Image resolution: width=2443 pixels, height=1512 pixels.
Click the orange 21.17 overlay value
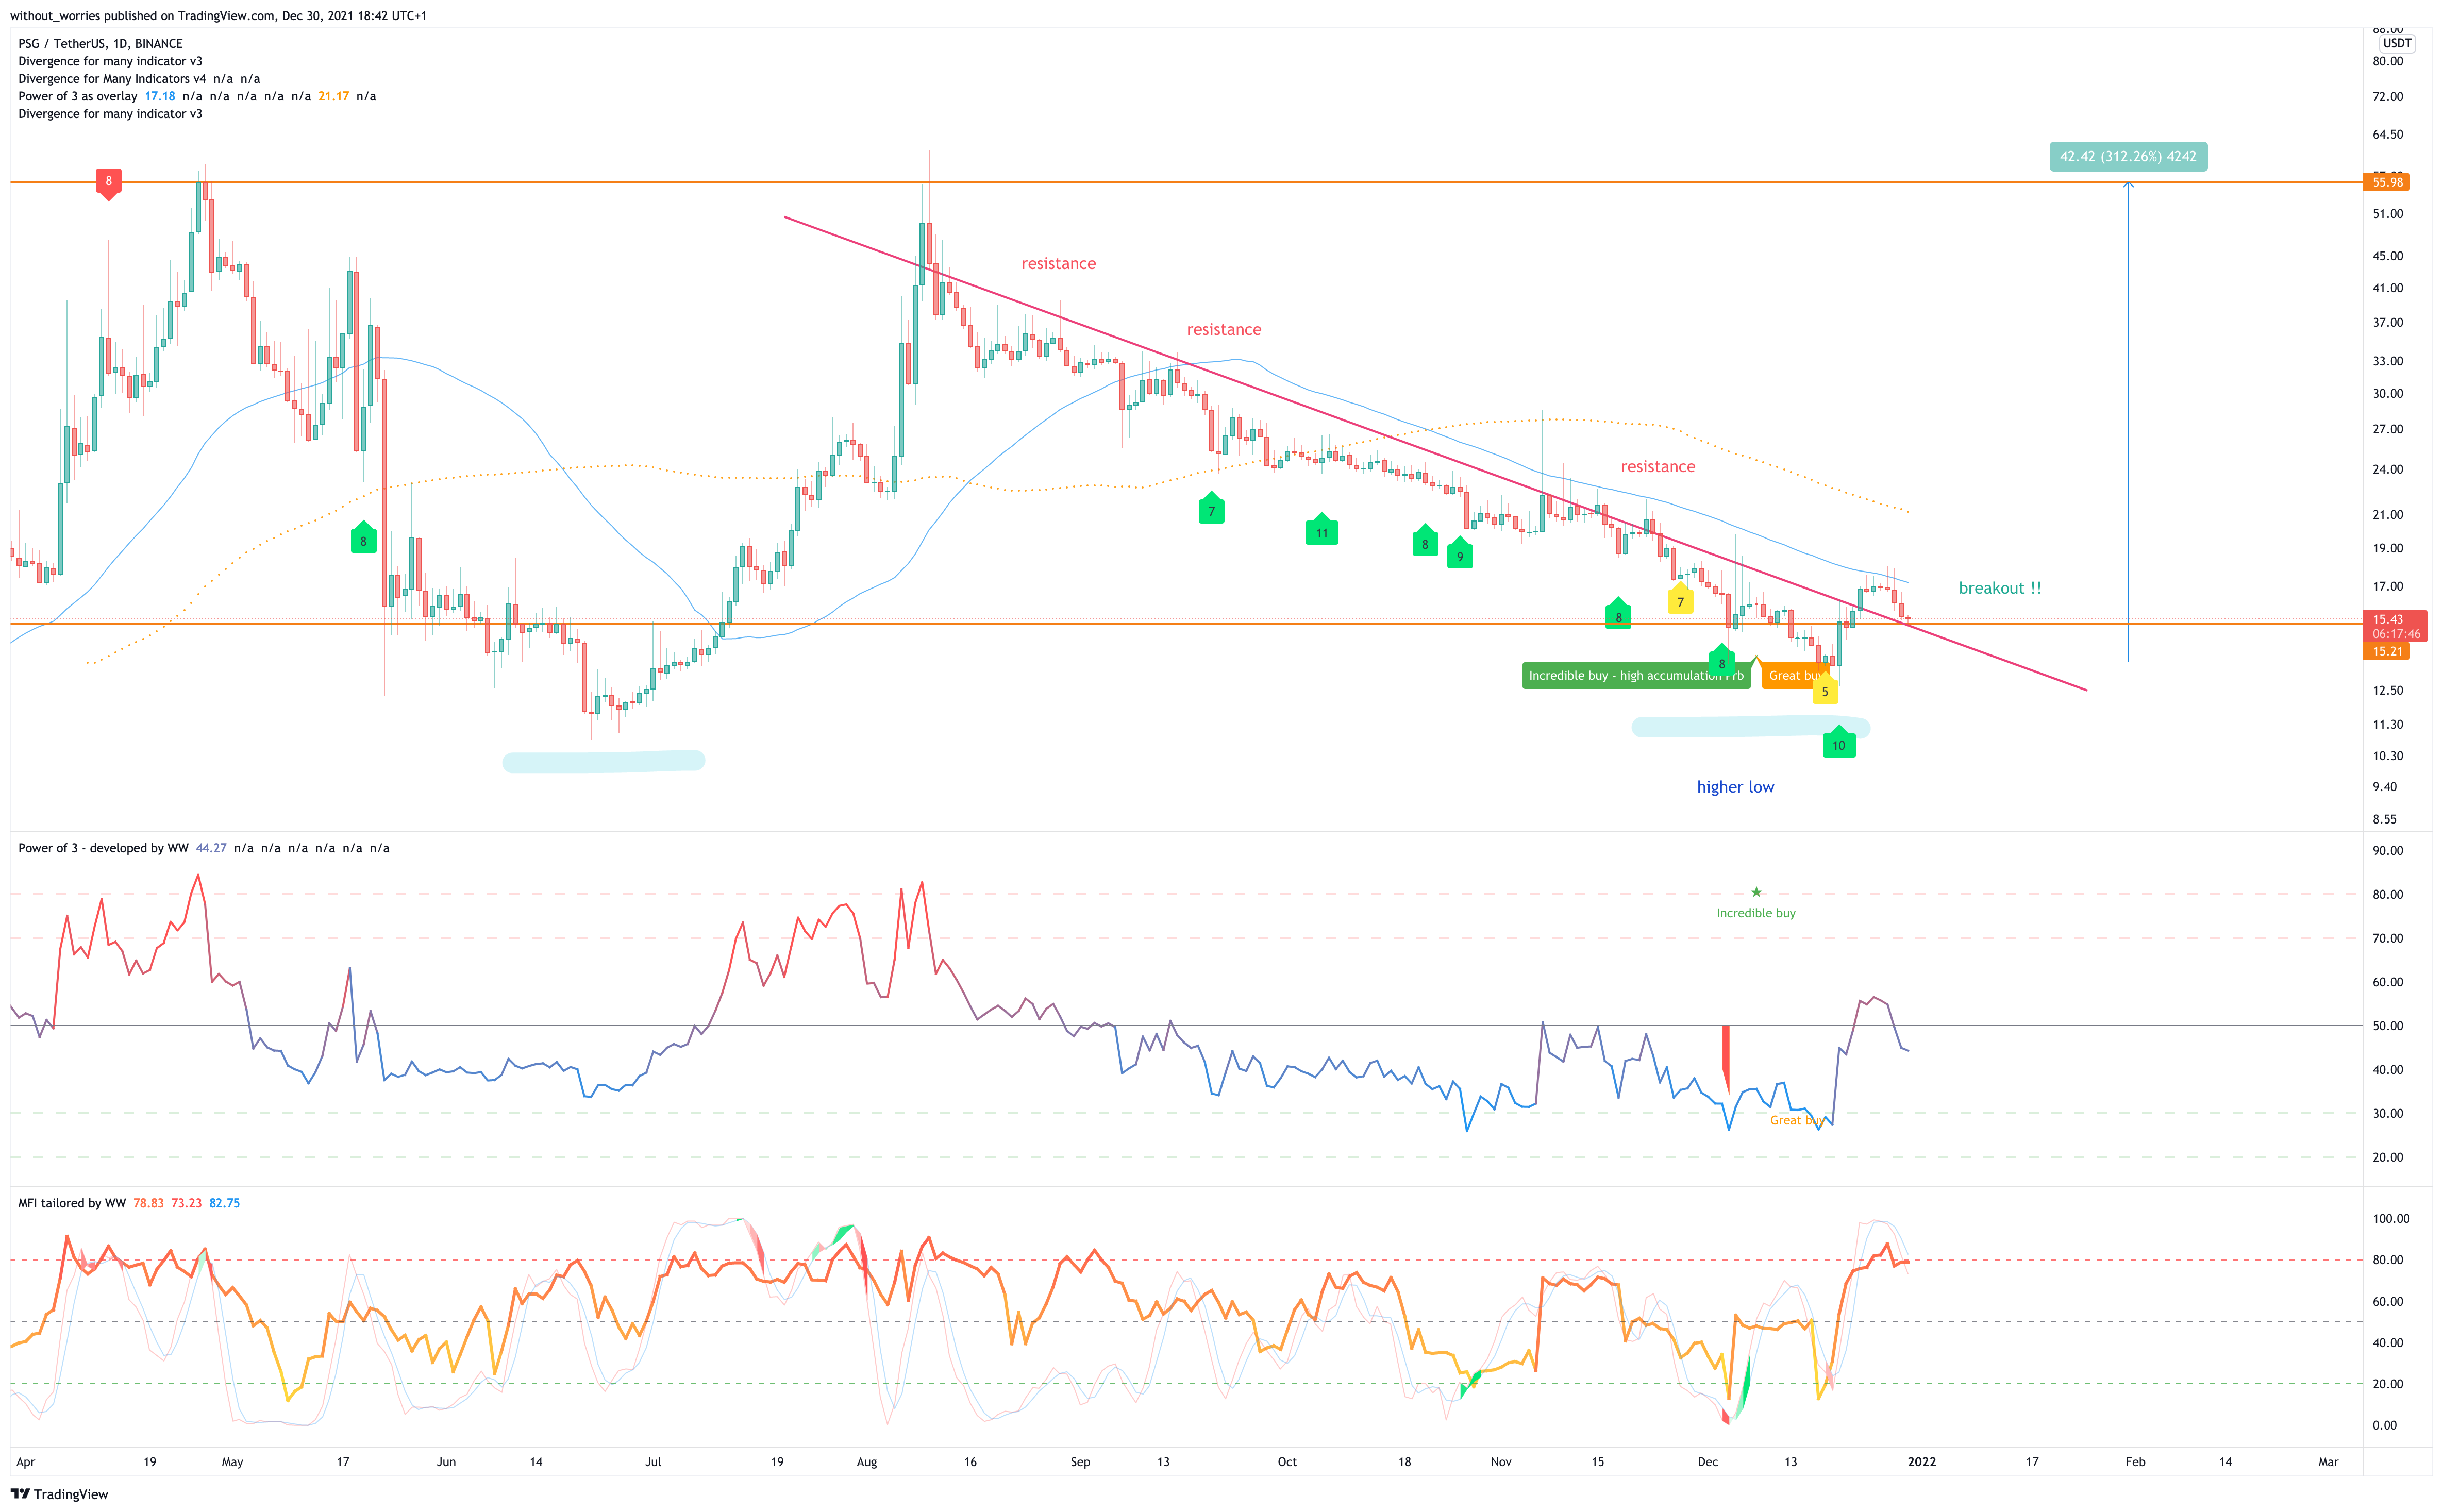(x=333, y=96)
